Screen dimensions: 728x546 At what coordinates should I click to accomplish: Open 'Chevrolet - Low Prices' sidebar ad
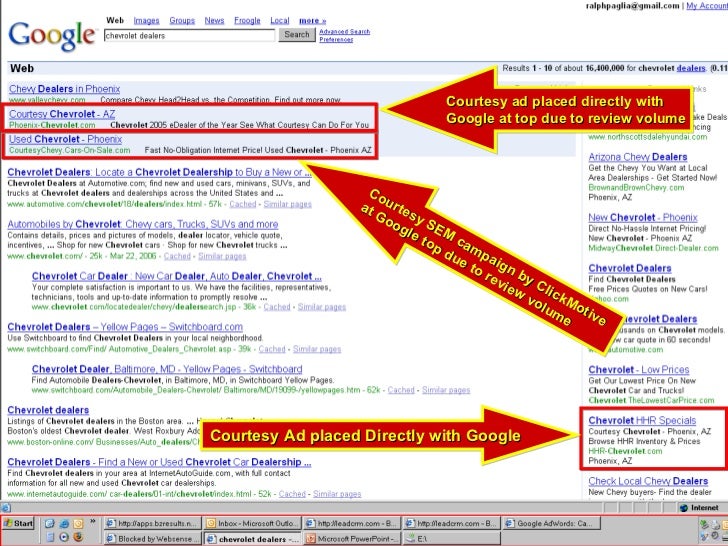[638, 370]
